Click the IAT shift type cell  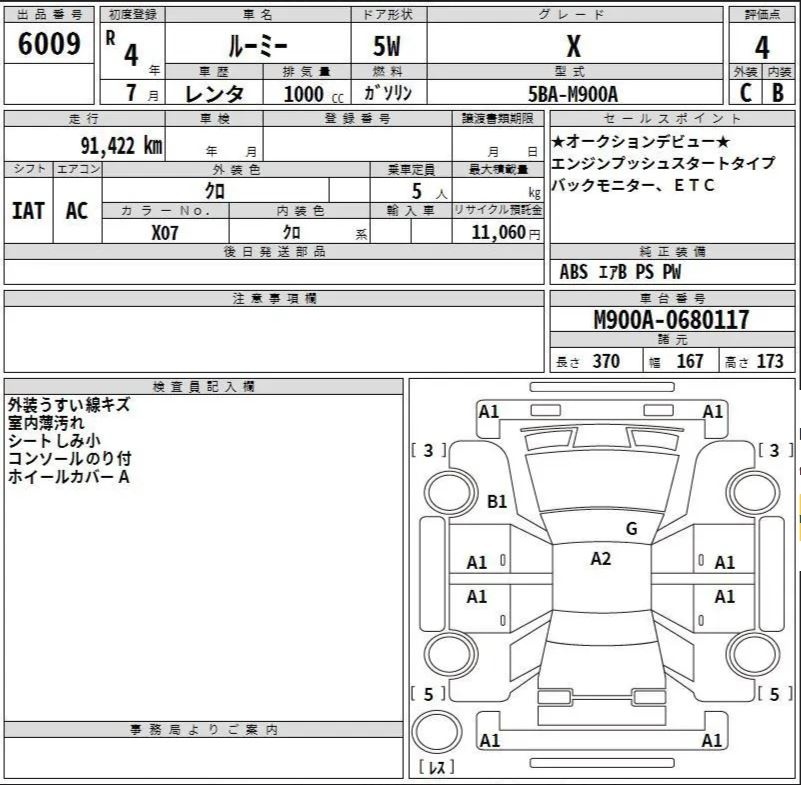28,211
